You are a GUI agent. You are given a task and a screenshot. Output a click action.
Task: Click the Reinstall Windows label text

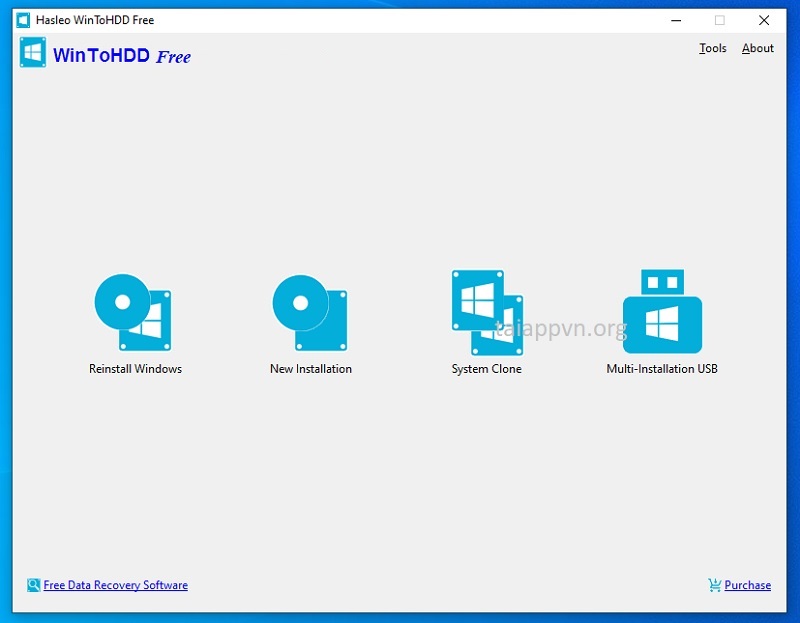coord(135,368)
